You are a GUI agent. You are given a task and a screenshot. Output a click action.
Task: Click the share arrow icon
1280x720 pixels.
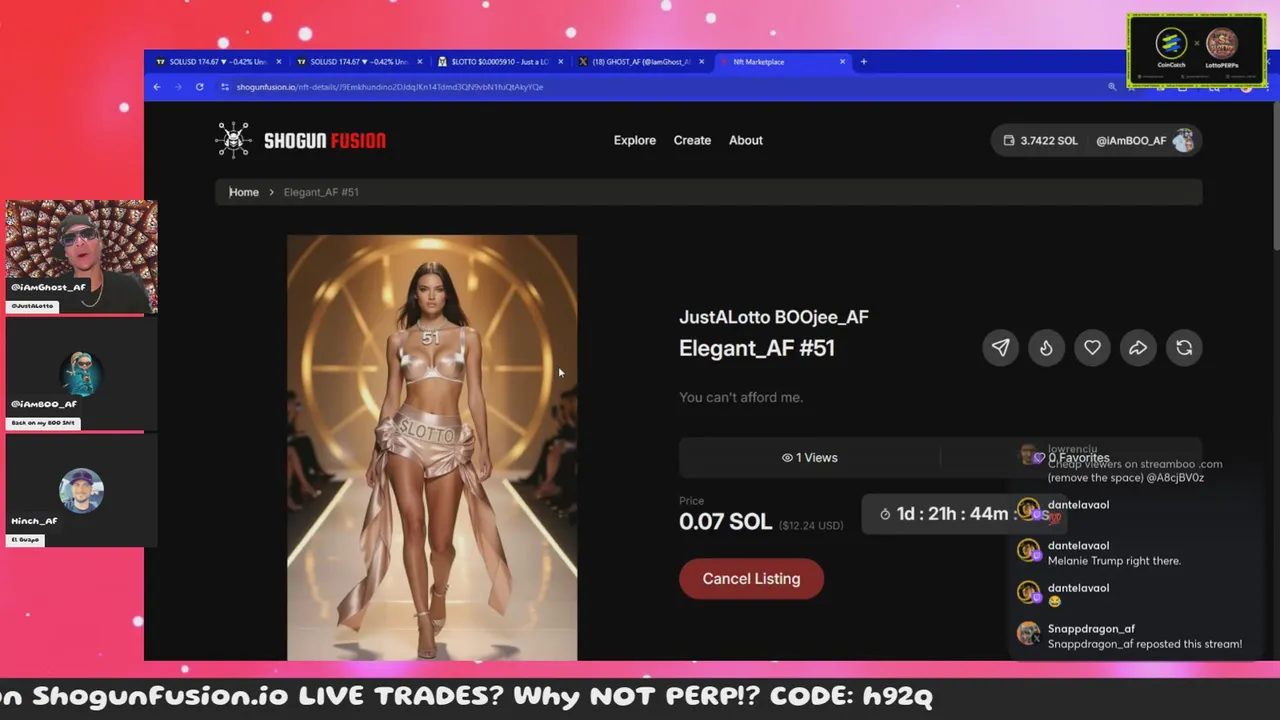[x=1138, y=348]
